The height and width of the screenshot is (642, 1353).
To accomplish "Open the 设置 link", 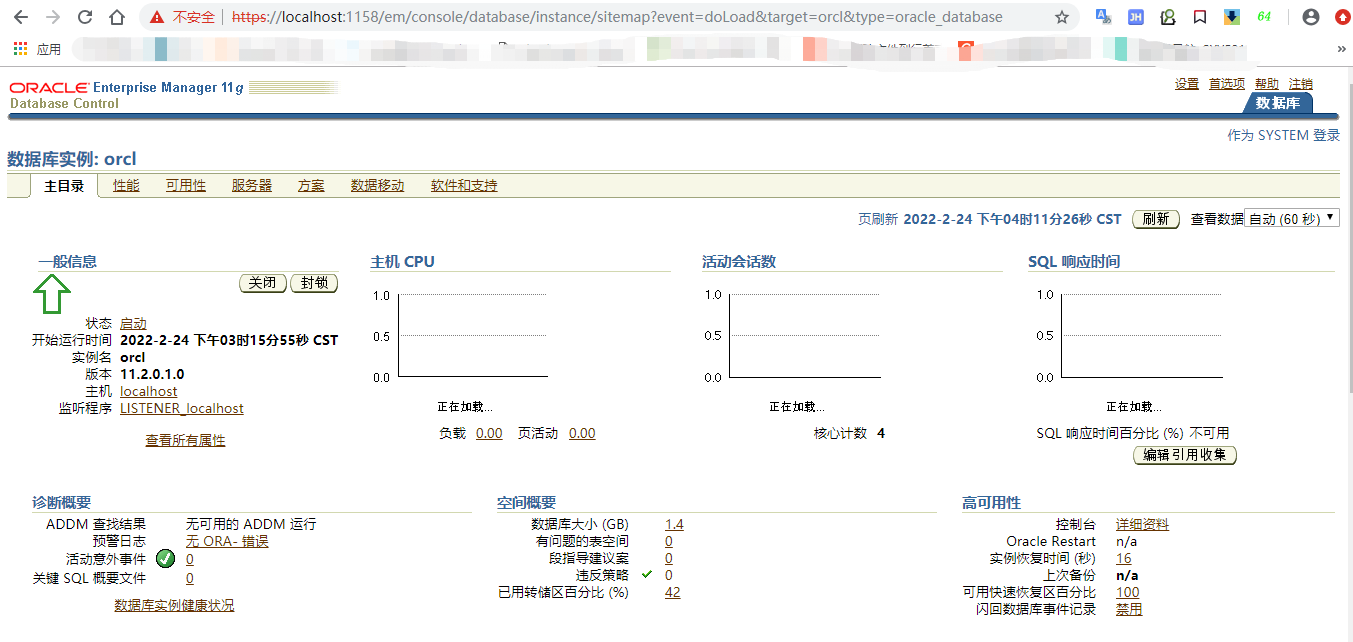I will (x=1187, y=84).
